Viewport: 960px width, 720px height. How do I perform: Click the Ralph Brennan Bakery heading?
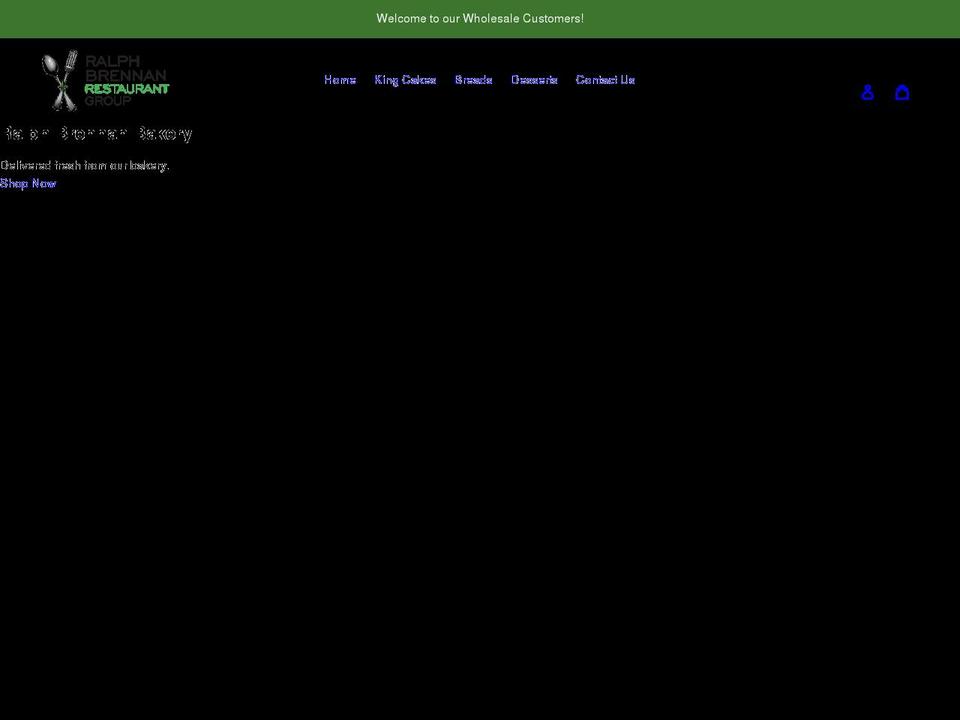pos(97,133)
